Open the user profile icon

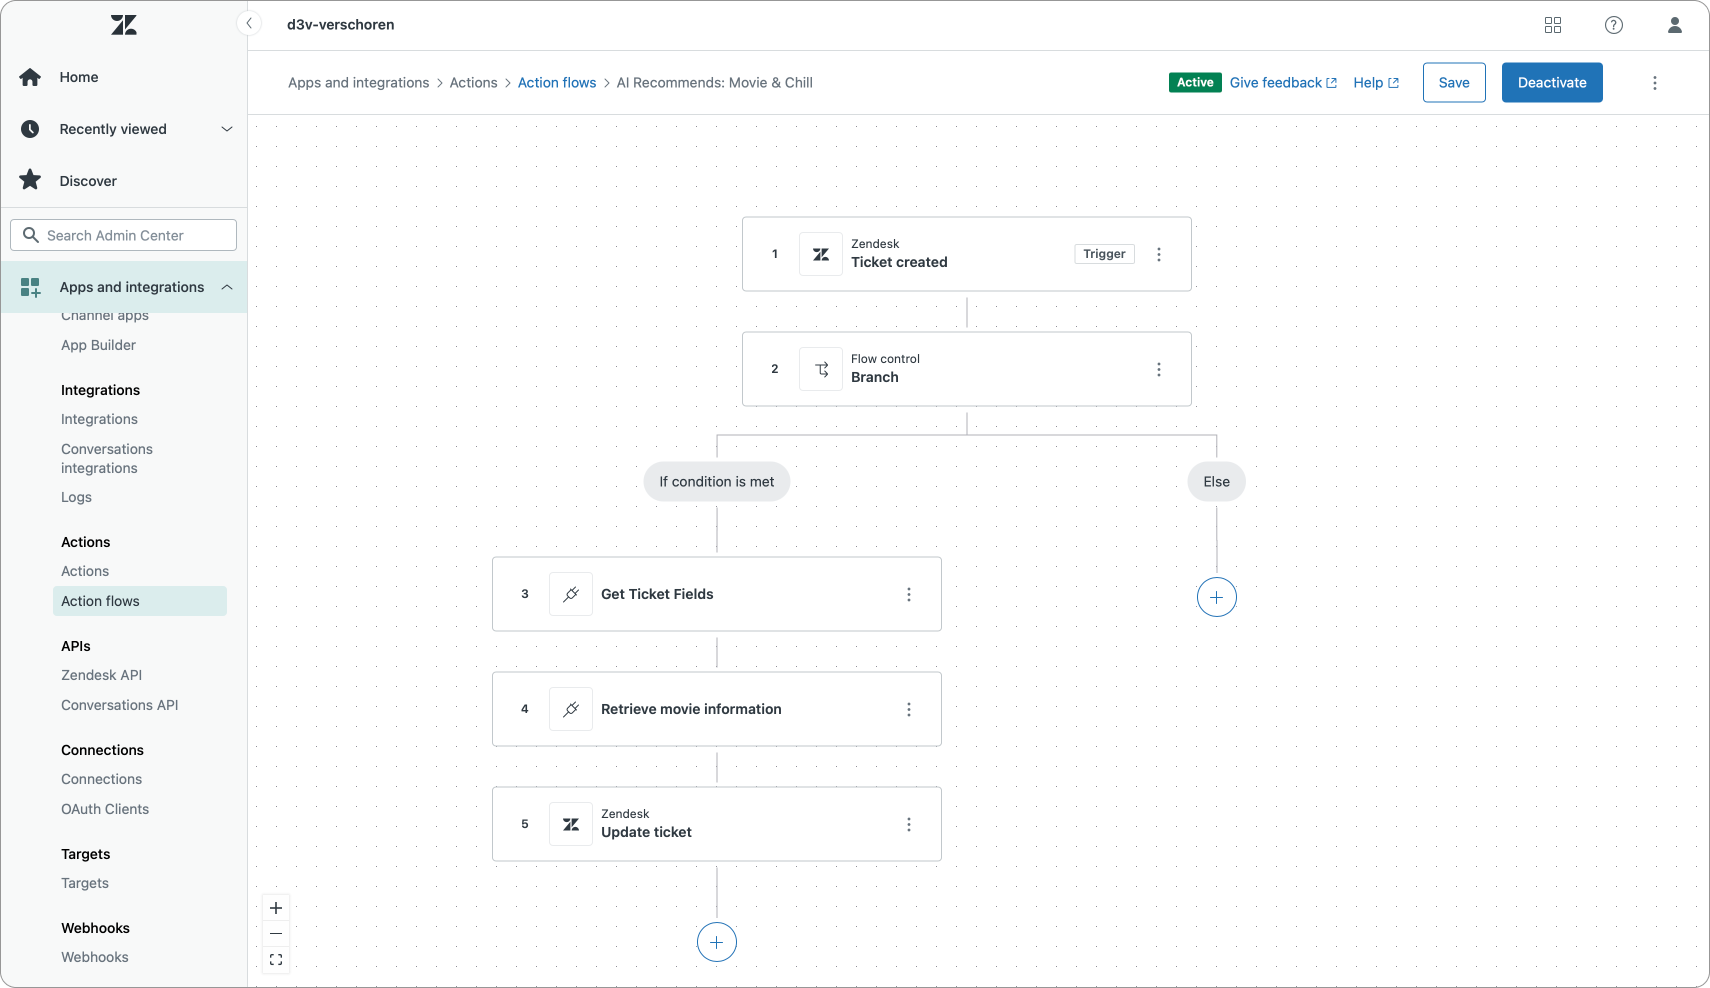[x=1675, y=25]
